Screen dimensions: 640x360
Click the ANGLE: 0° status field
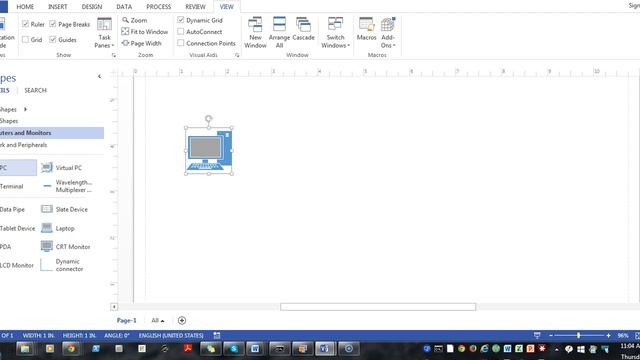click(117, 335)
